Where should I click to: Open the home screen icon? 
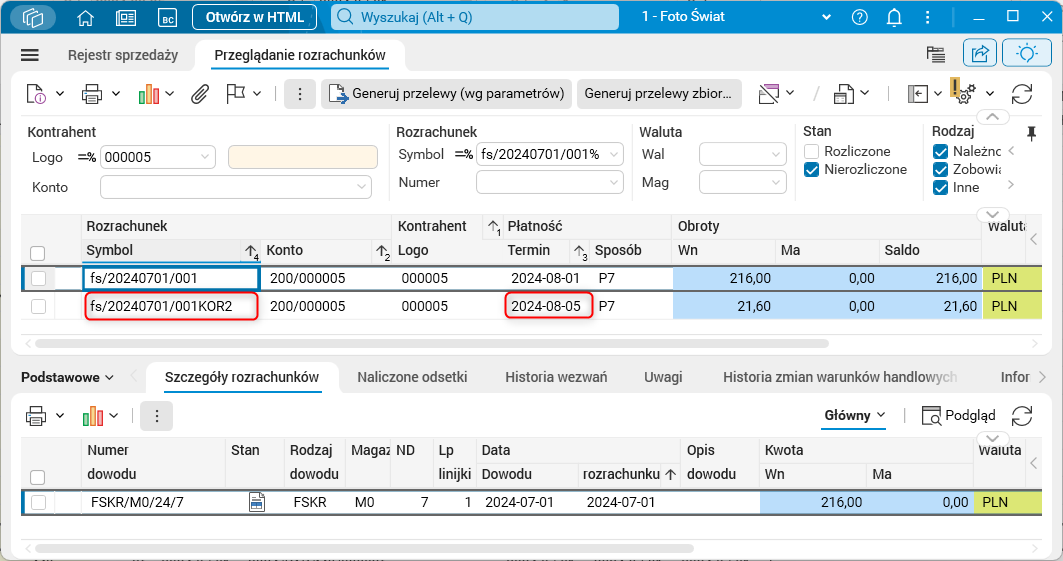[x=85, y=18]
